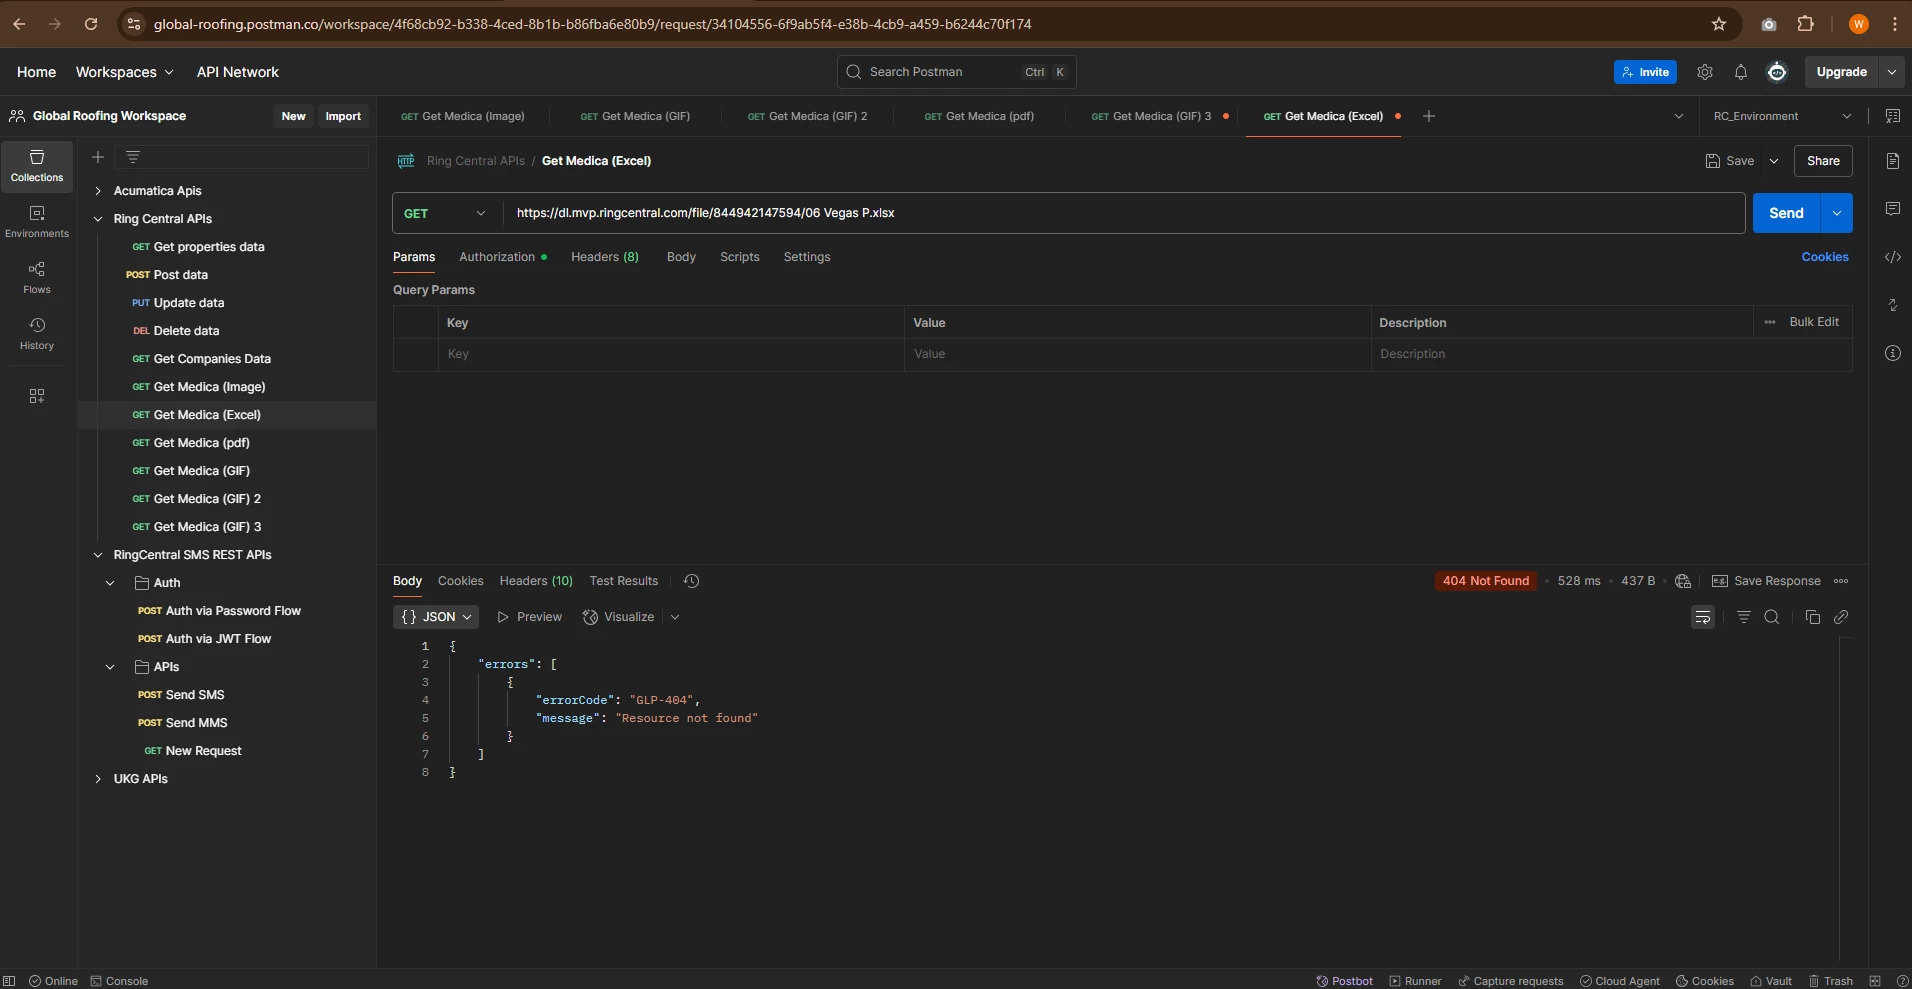Open the Chrome profile avatar
1912x989 pixels.
1859,24
